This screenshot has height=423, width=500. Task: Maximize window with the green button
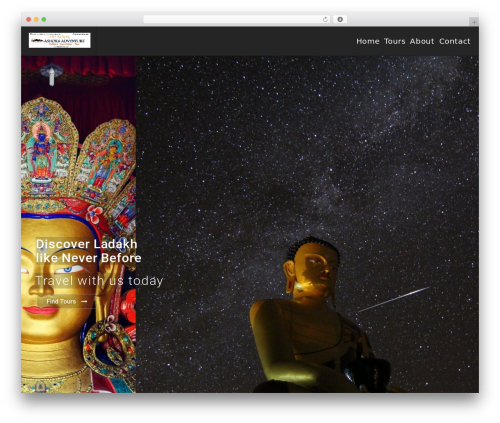(44, 19)
